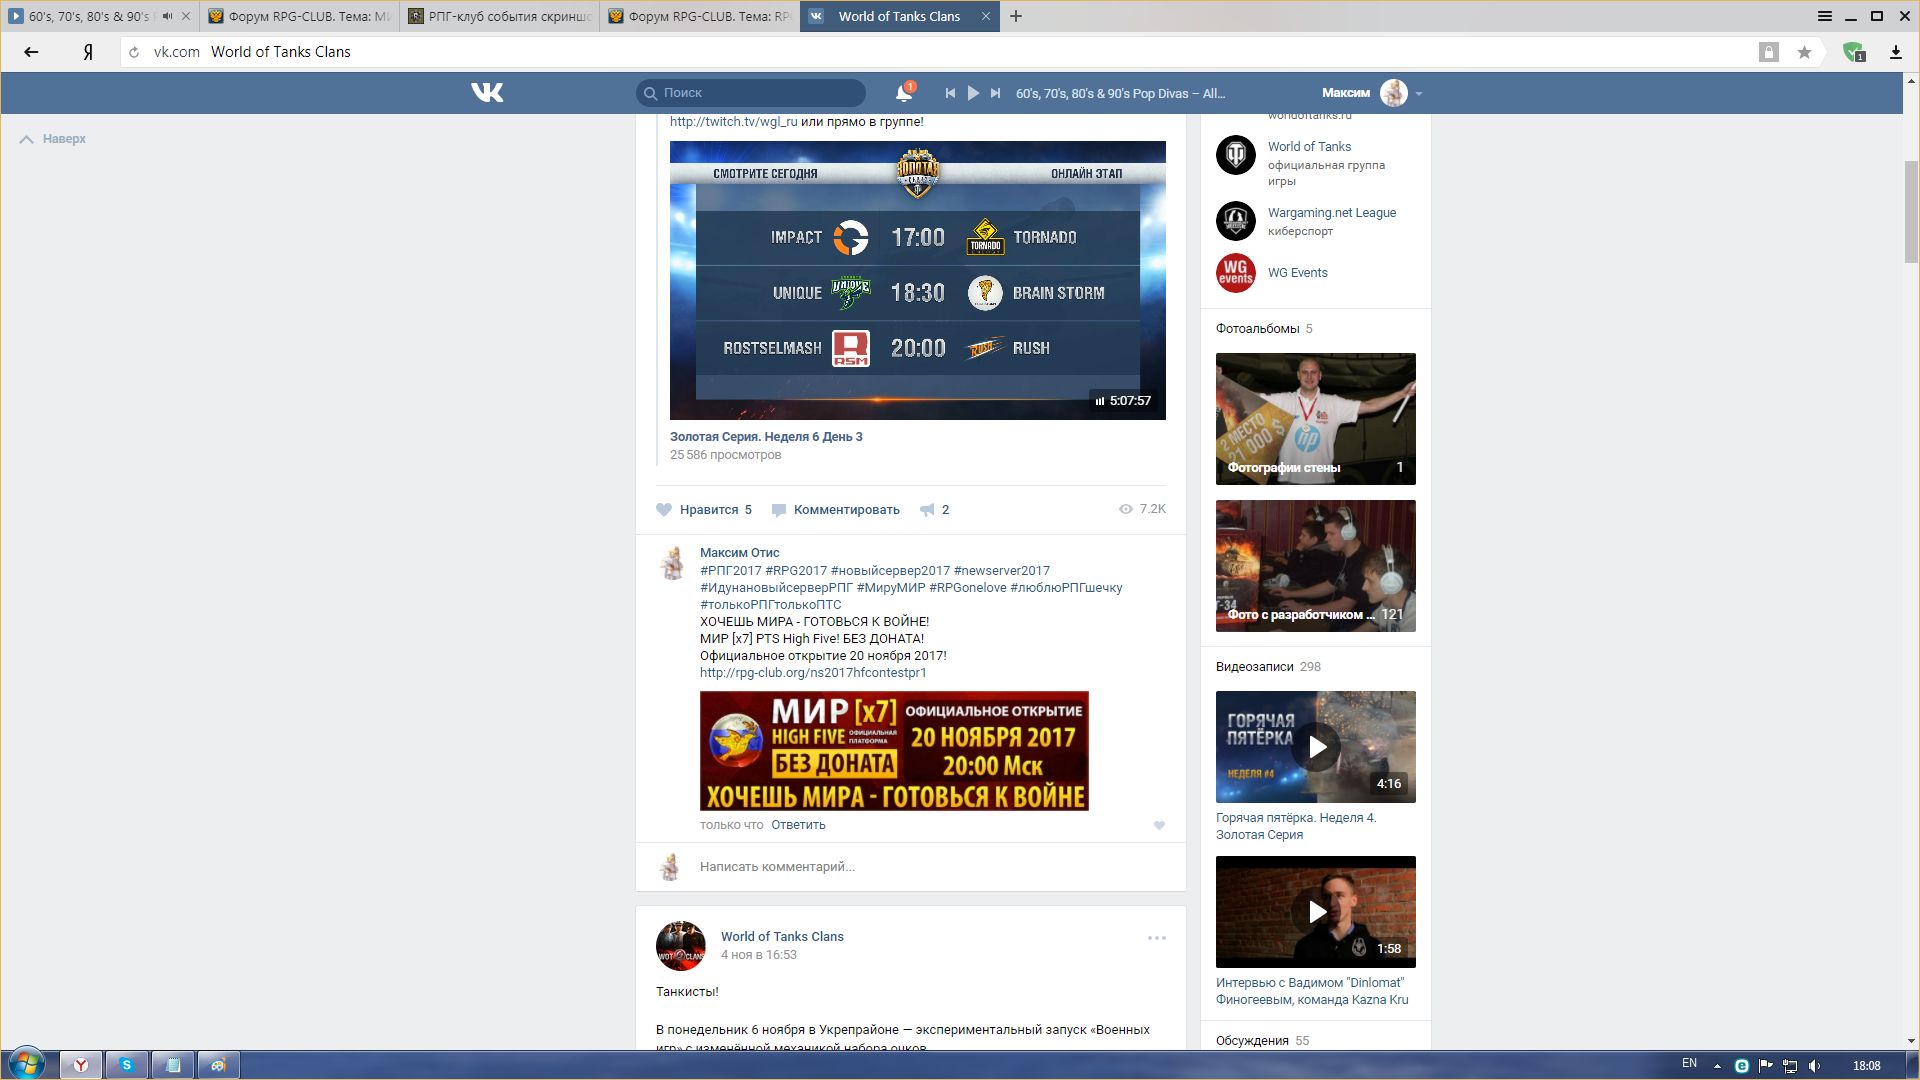Toggle like with Нравится heart button
The width and height of the screenshot is (1920, 1080).
[664, 510]
